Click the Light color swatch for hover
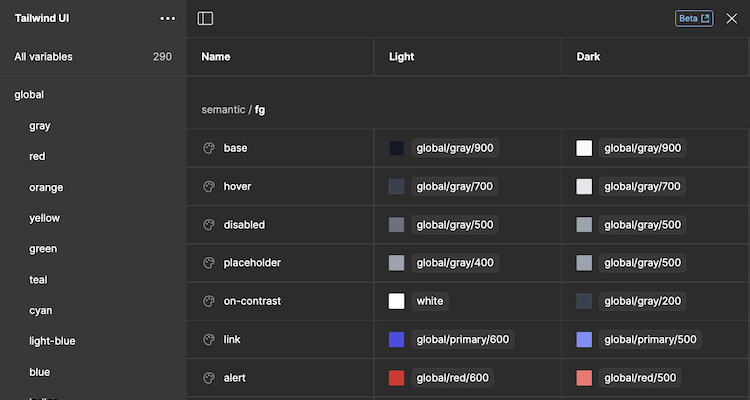Image resolution: width=750 pixels, height=400 pixels. coord(397,186)
